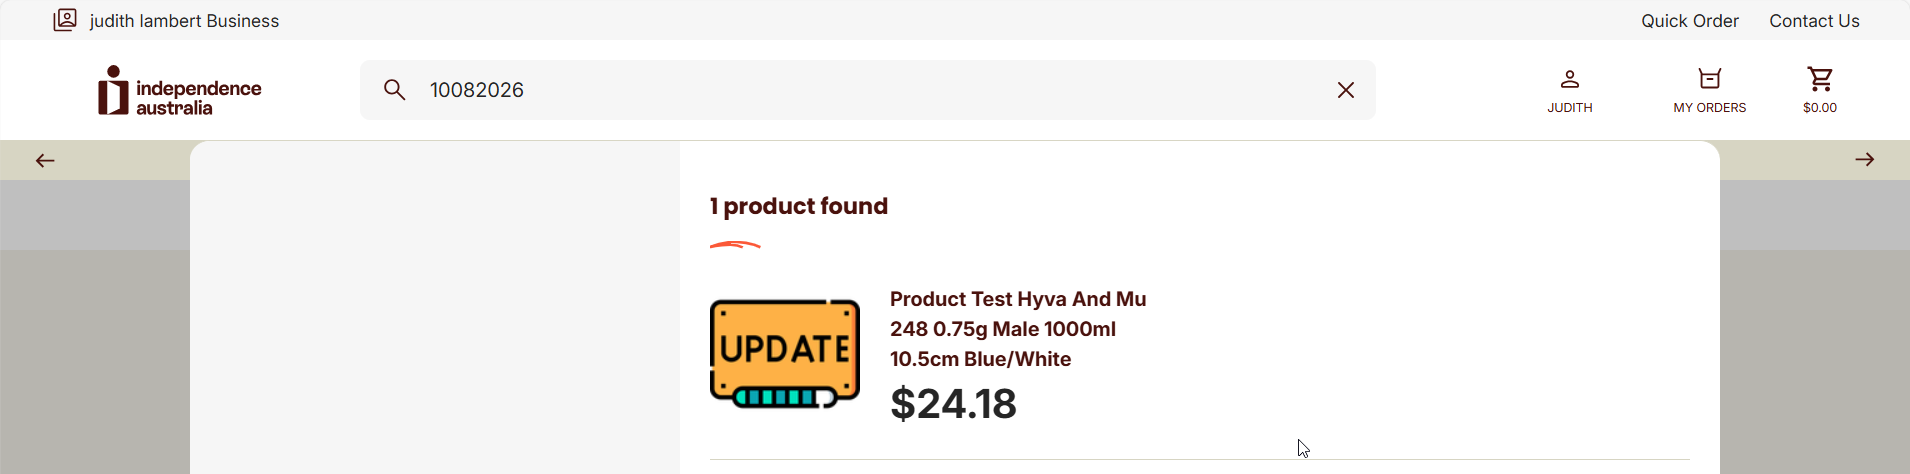Select the MY ORDERS label
This screenshot has height=474, width=1910.
click(1710, 108)
